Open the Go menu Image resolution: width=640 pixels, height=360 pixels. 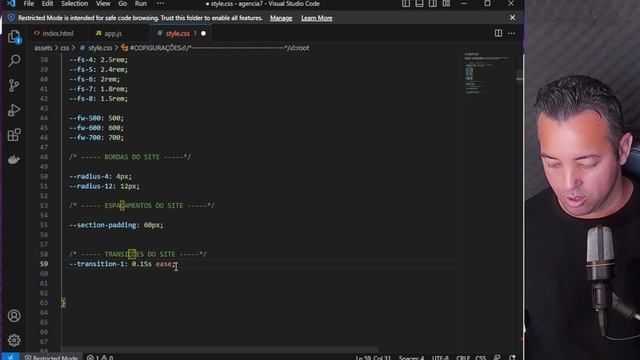(x=122, y=4)
